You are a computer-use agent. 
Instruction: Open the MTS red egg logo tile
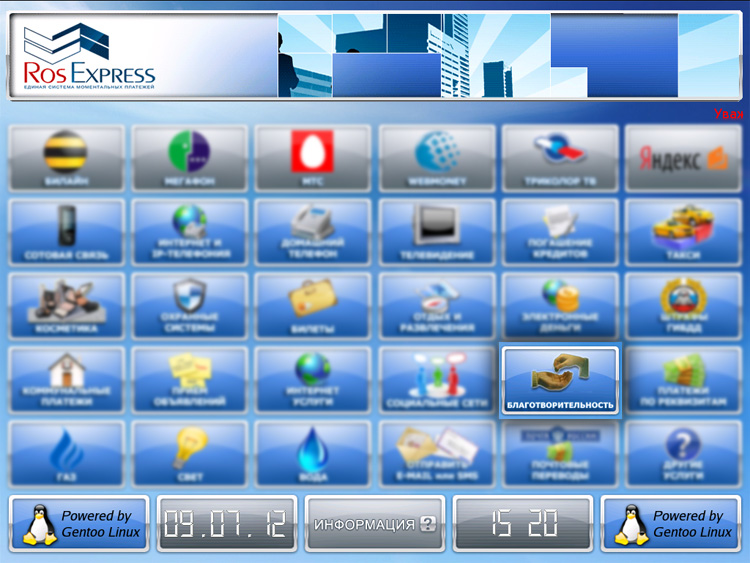point(313,159)
